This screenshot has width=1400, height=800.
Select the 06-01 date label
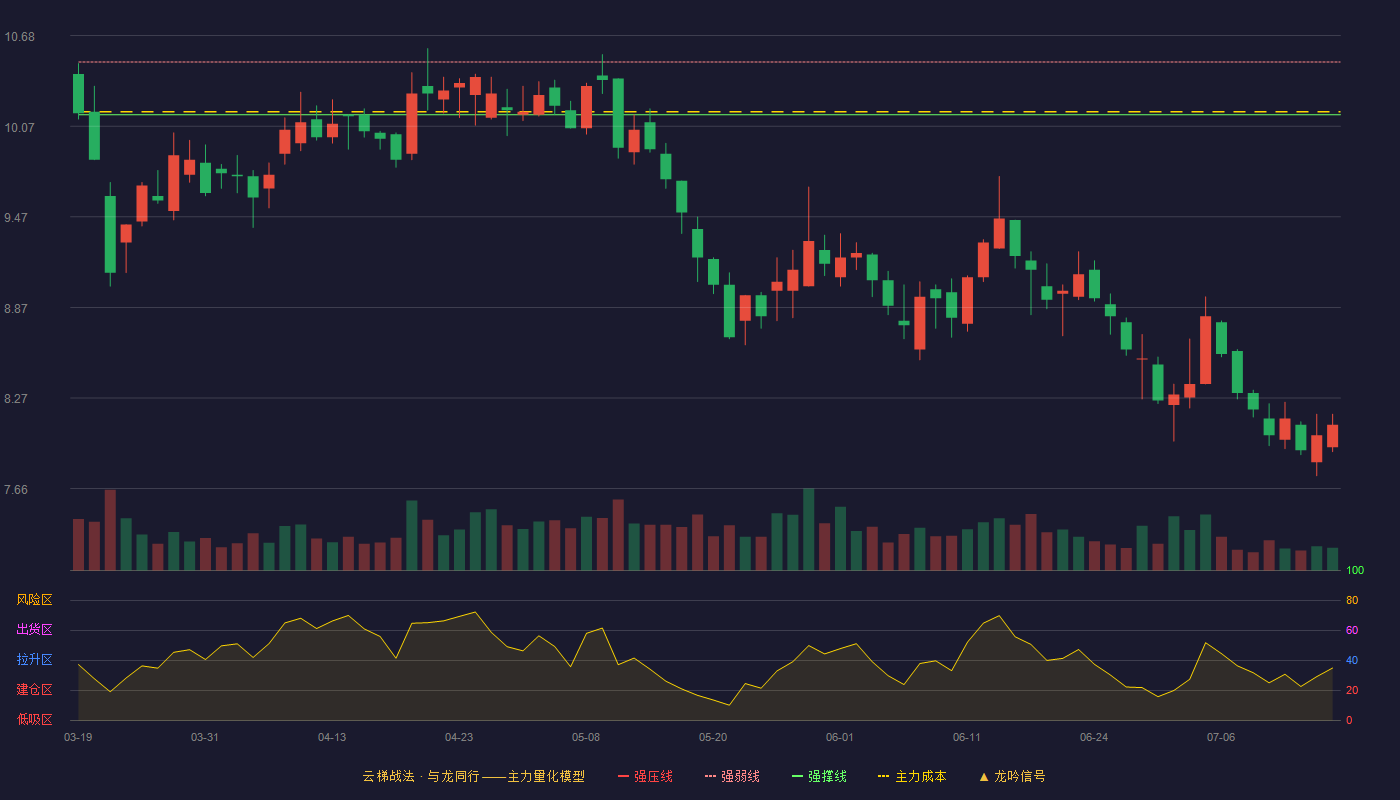coord(840,737)
